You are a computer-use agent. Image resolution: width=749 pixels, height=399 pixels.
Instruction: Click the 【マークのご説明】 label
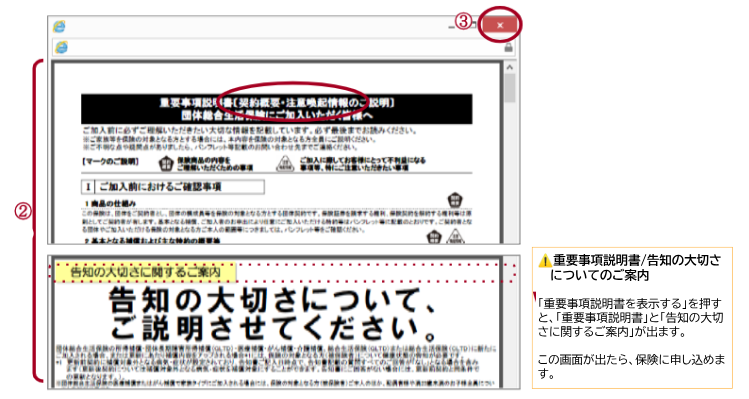[110, 162]
